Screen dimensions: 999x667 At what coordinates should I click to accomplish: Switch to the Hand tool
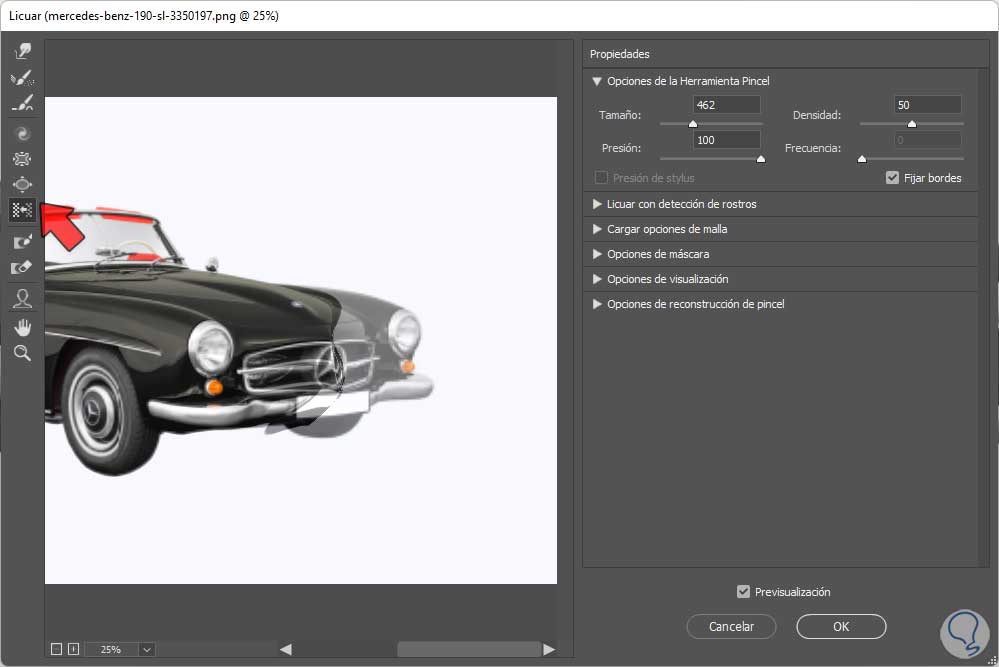tap(22, 327)
